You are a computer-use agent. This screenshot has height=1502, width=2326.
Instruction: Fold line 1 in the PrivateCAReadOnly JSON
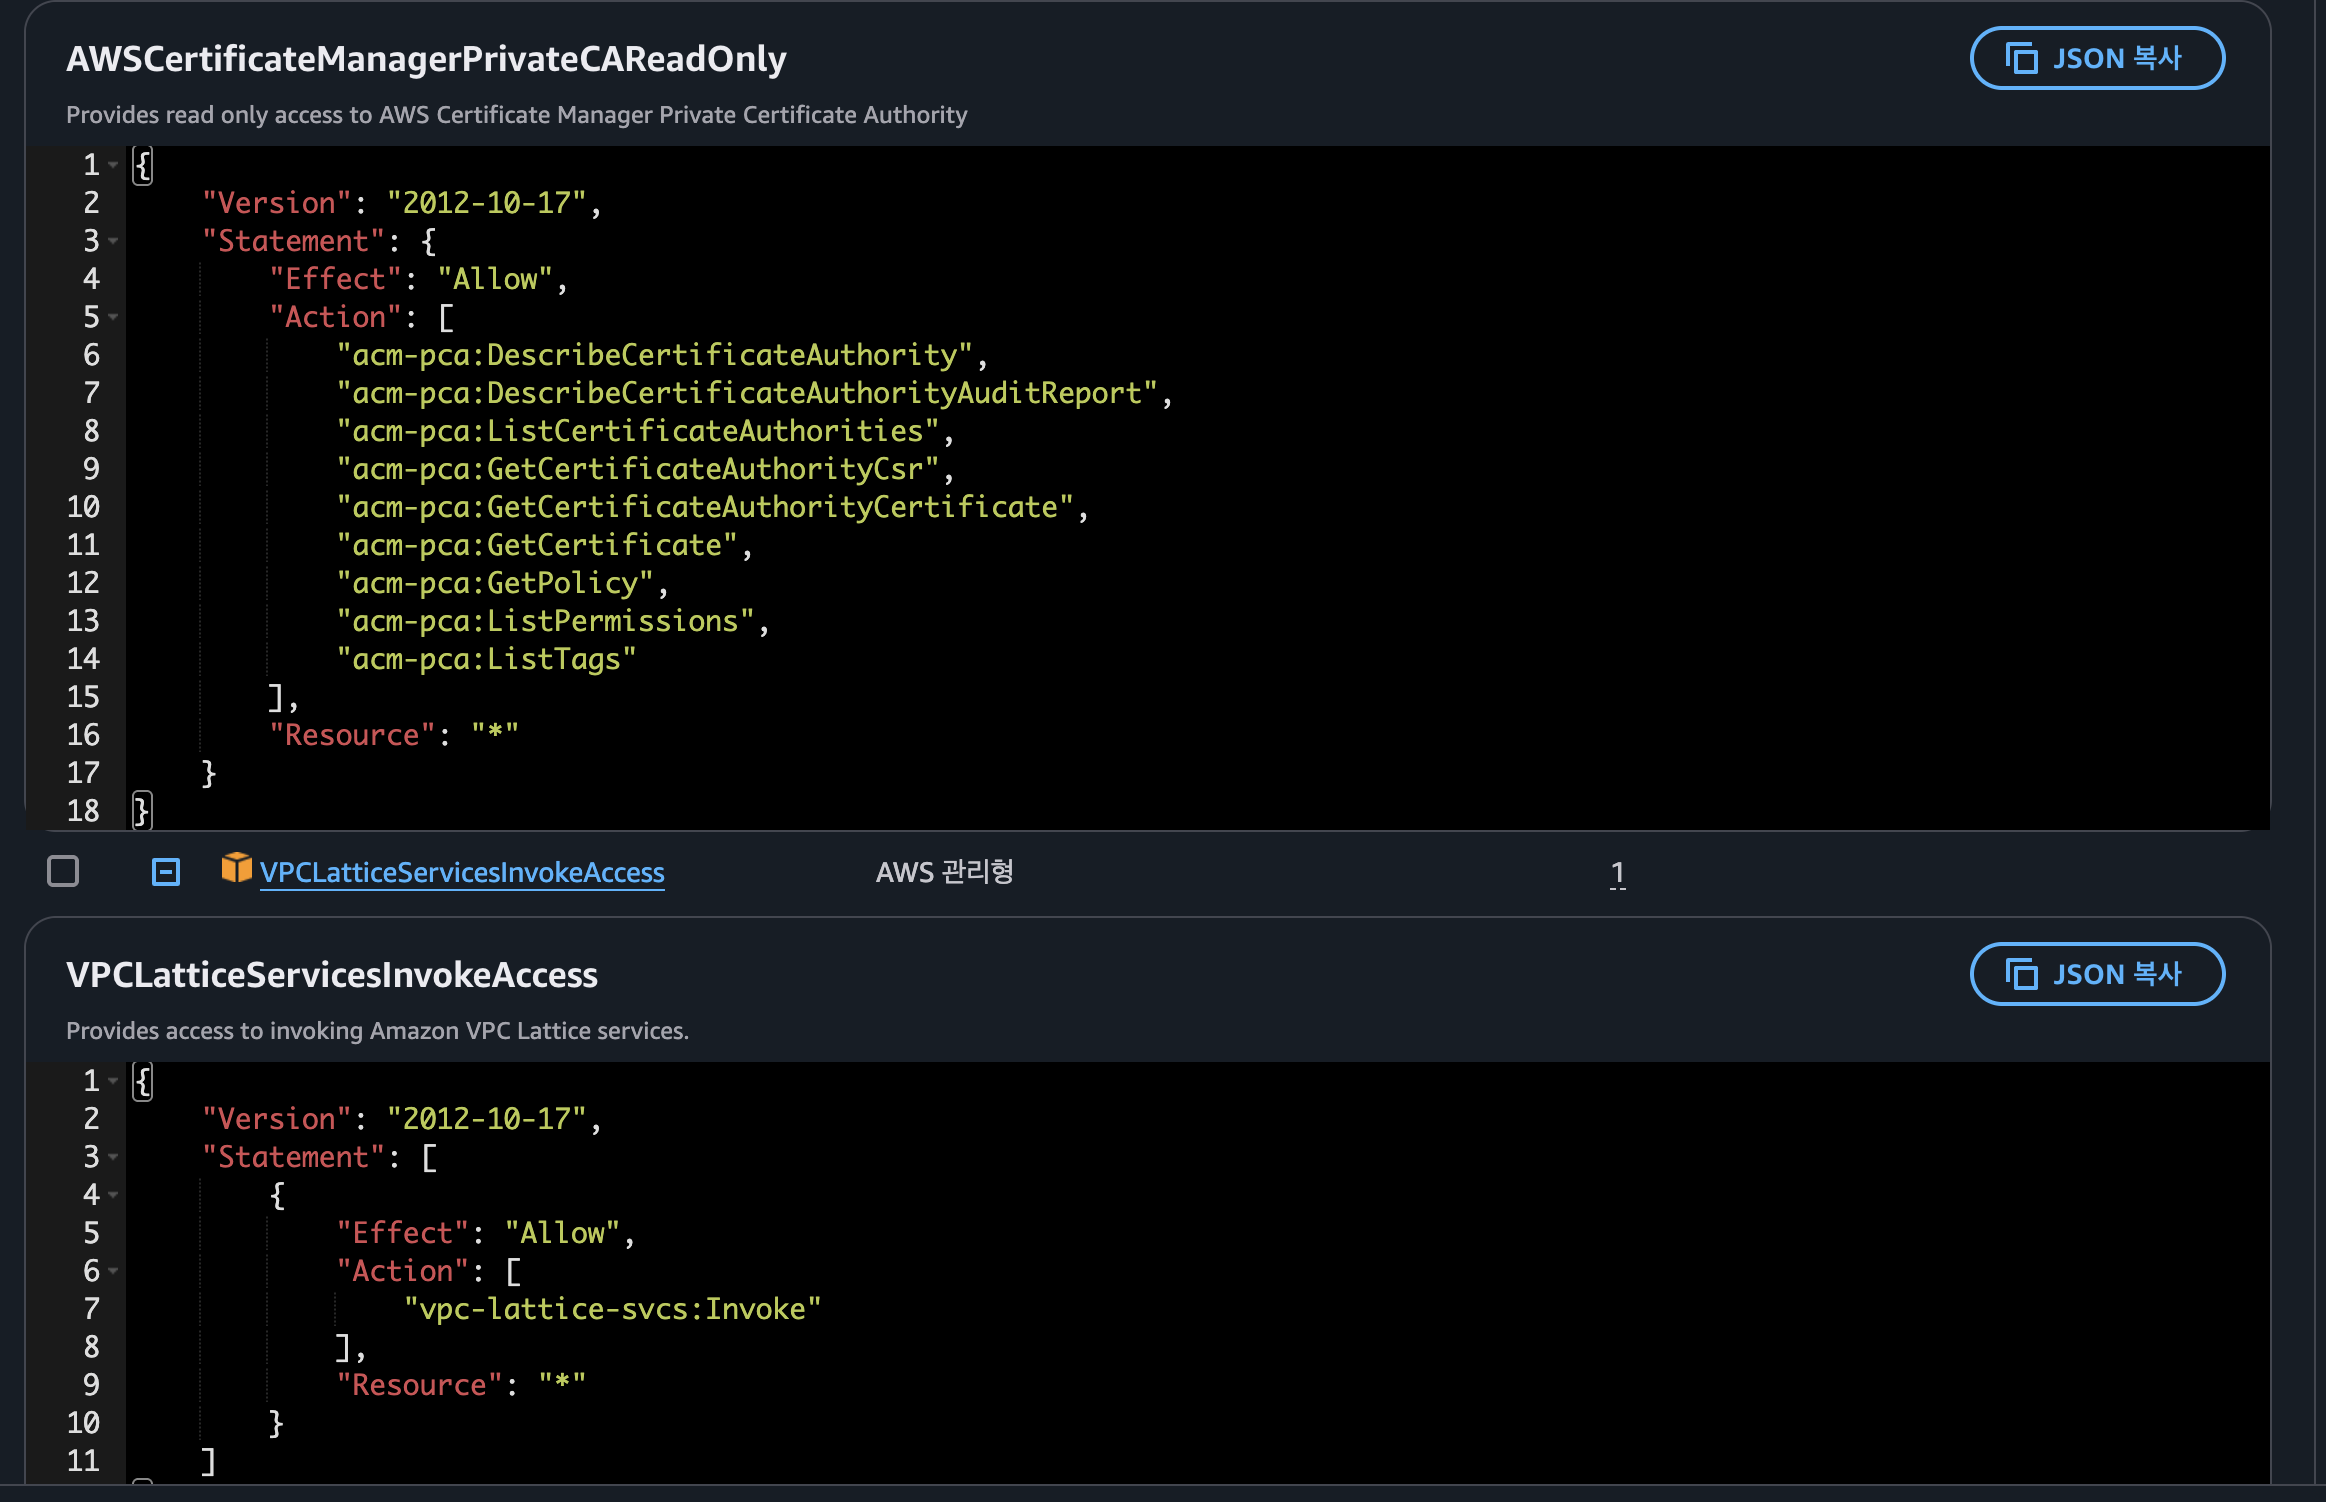pyautogui.click(x=113, y=164)
